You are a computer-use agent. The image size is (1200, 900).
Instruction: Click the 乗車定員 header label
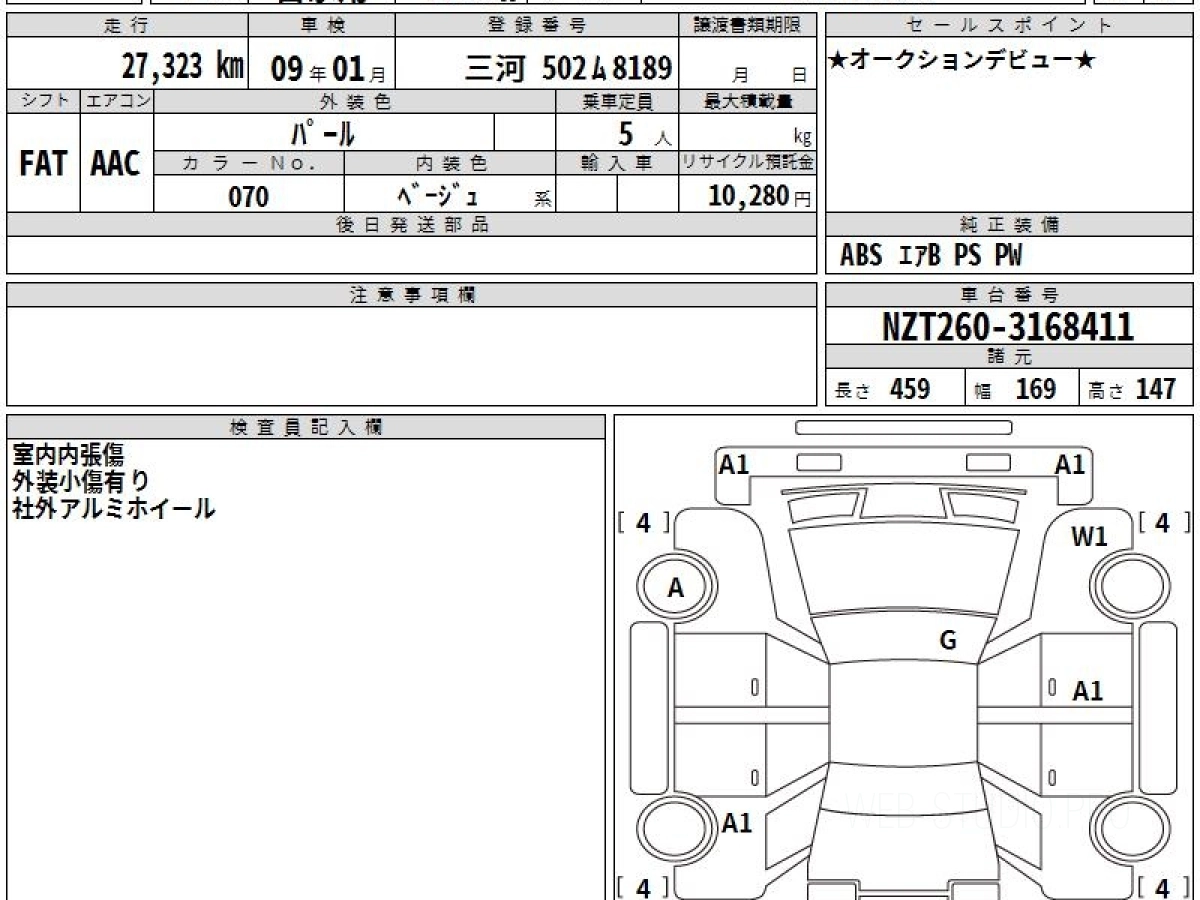(617, 101)
